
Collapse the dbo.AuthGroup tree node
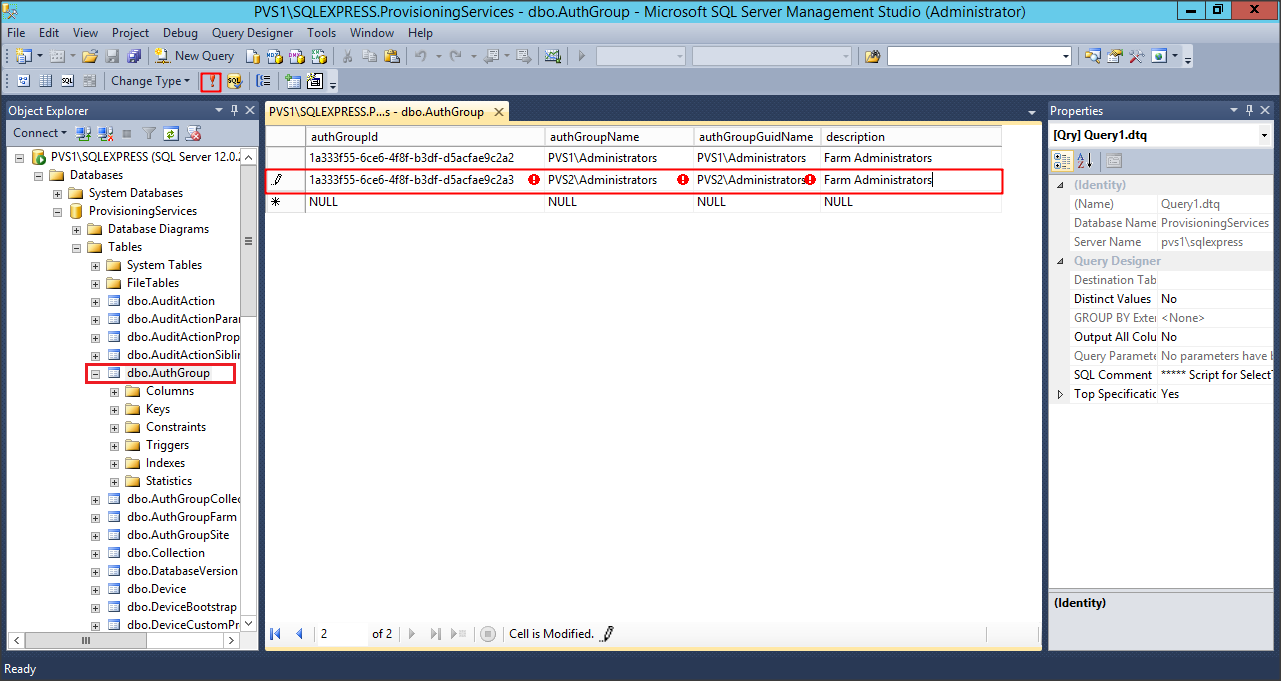(96, 373)
